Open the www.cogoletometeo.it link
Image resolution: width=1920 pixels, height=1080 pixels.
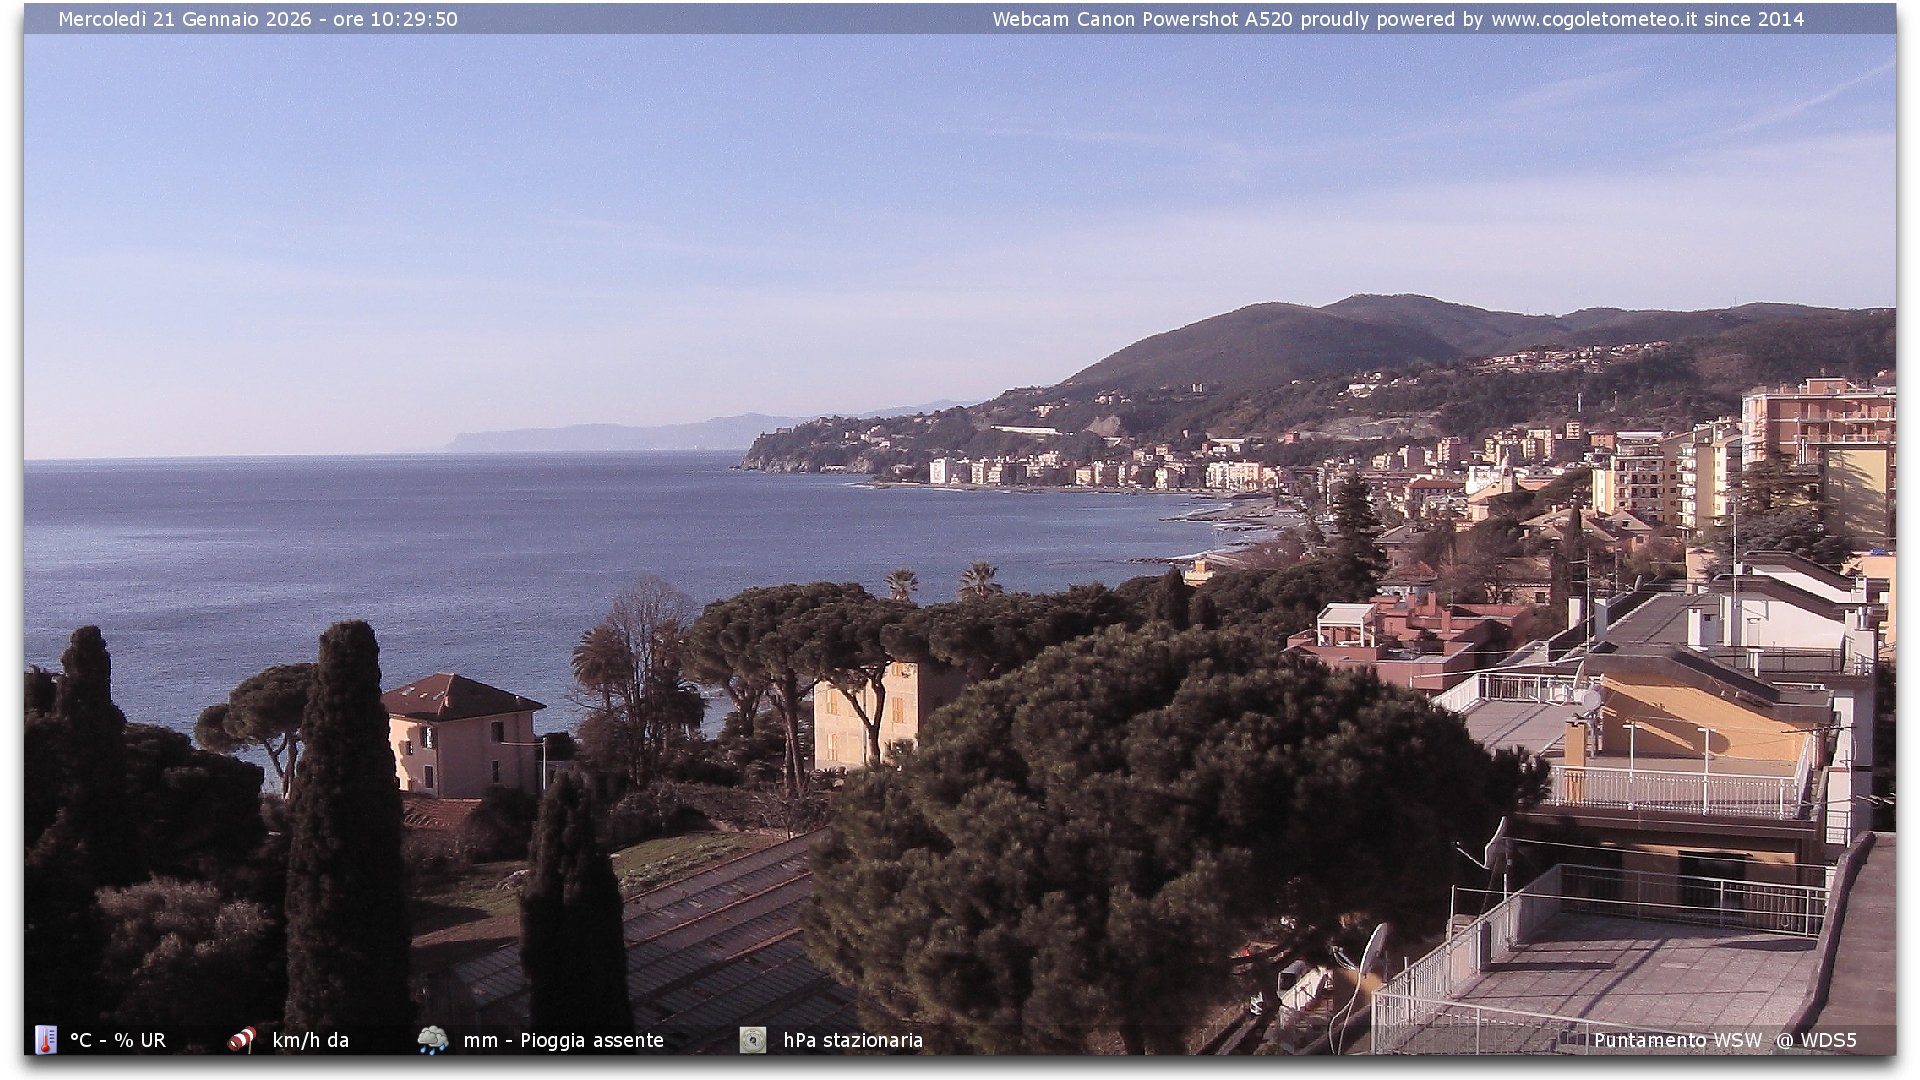(x=1593, y=19)
